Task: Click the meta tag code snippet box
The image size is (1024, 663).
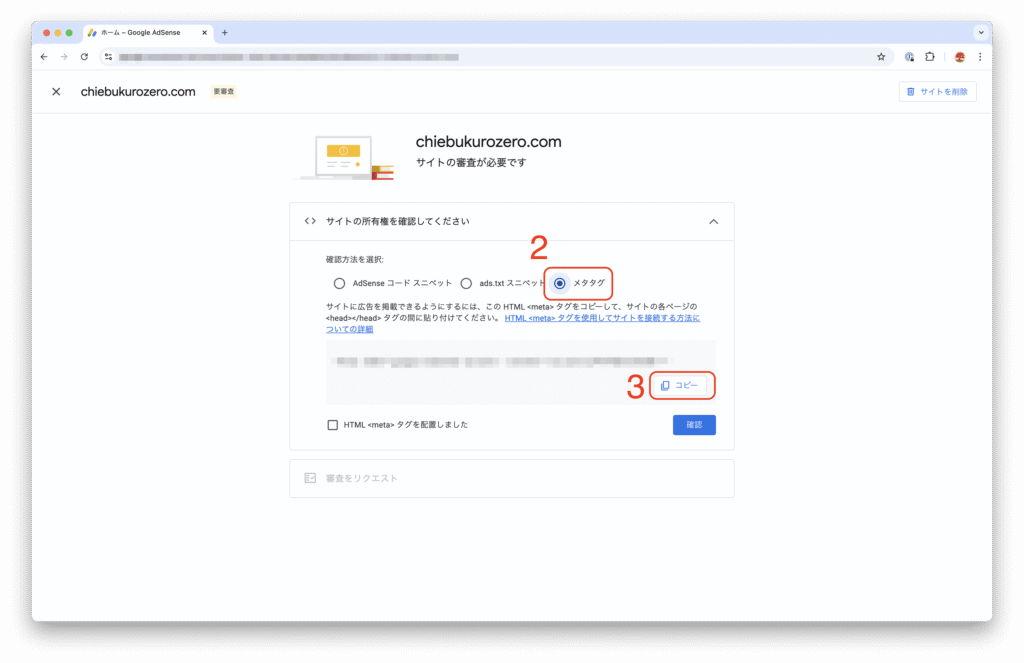Action: tap(520, 372)
